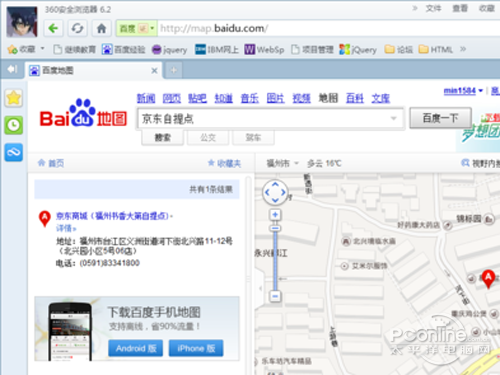The height and width of the screenshot is (375, 500).
Task: Open the IBM网上 bookmark
Action: coord(217,50)
